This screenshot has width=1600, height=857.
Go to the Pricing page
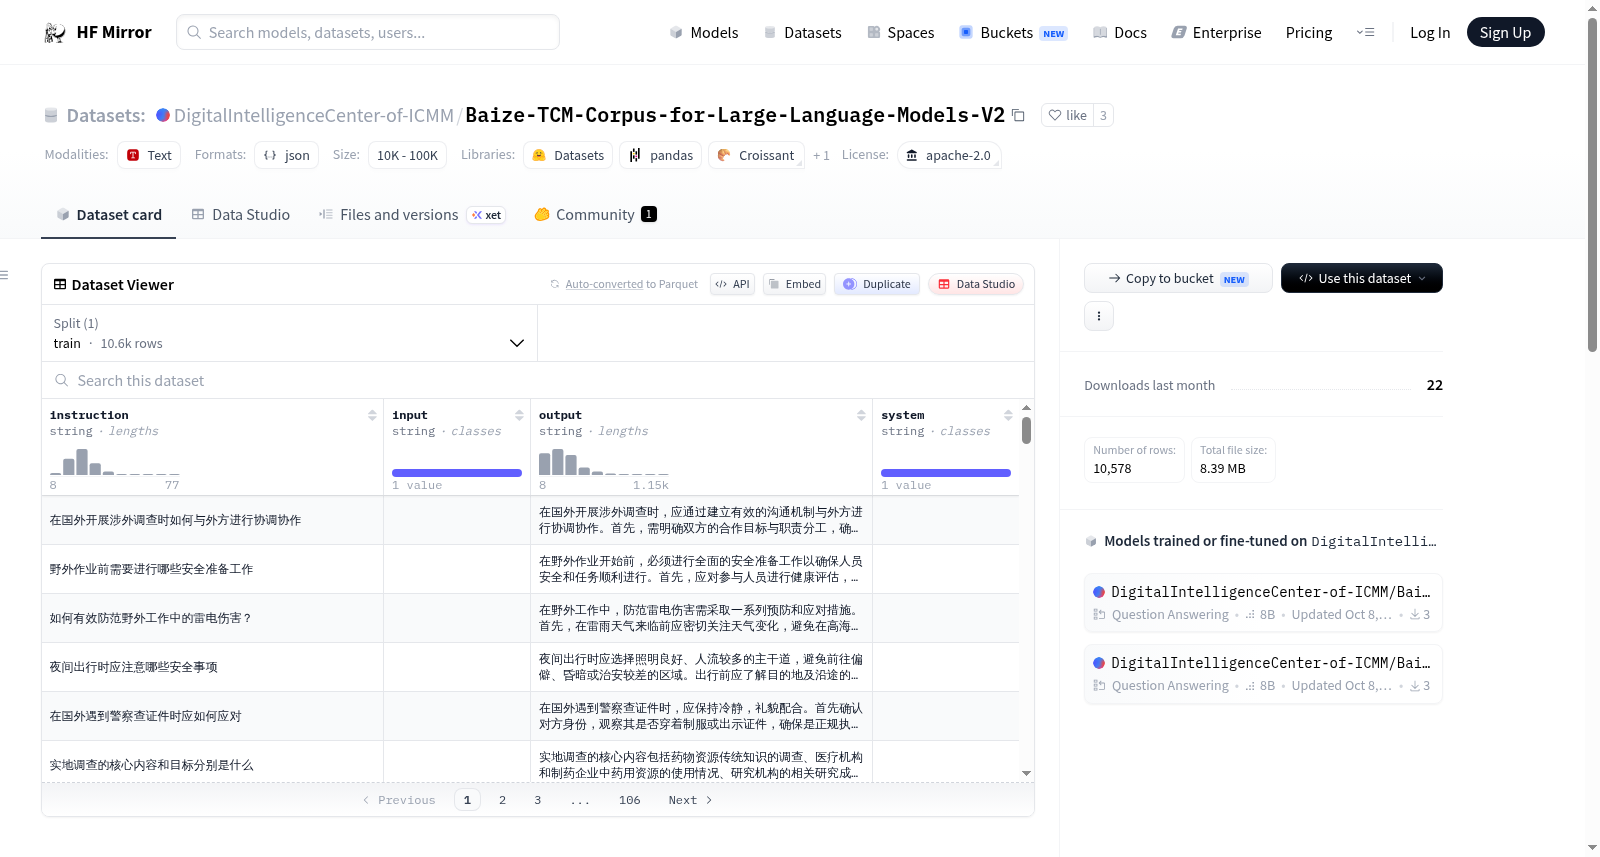(1309, 32)
